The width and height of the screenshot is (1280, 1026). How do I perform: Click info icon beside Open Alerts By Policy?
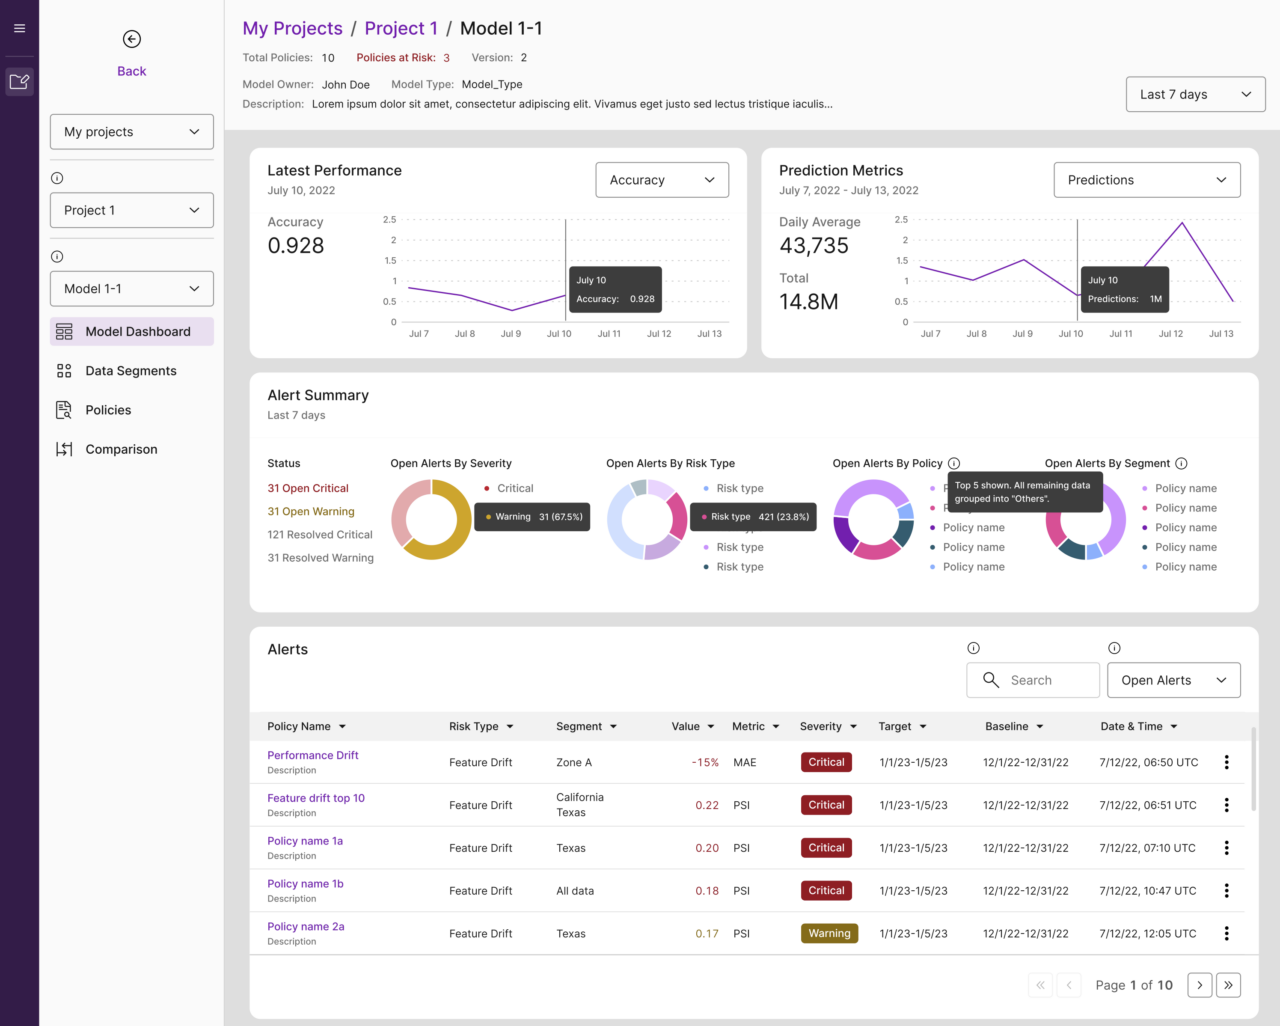tap(954, 463)
